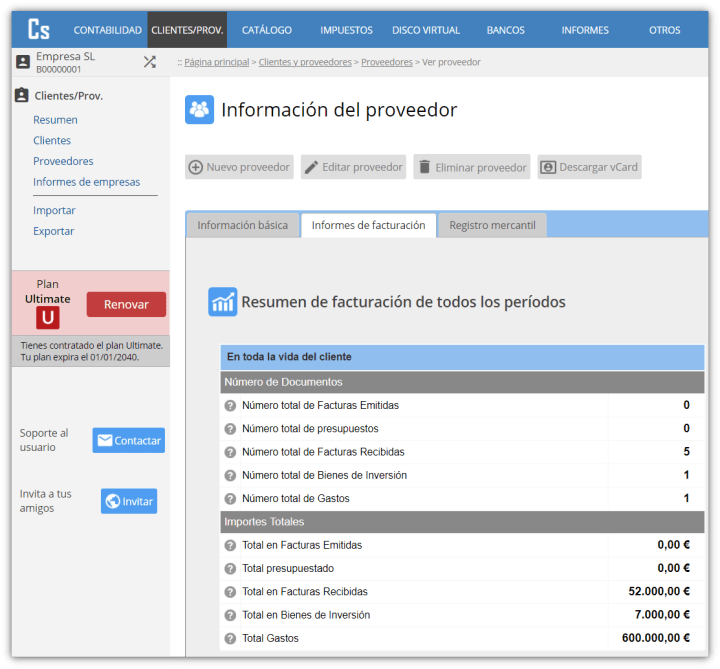Click the Número de Documentos section header
The image size is (720, 669).
[462, 382]
